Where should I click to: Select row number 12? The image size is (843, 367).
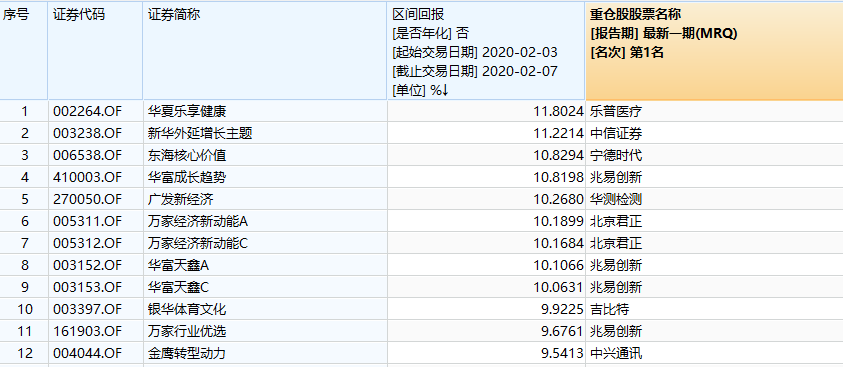(x=24, y=353)
